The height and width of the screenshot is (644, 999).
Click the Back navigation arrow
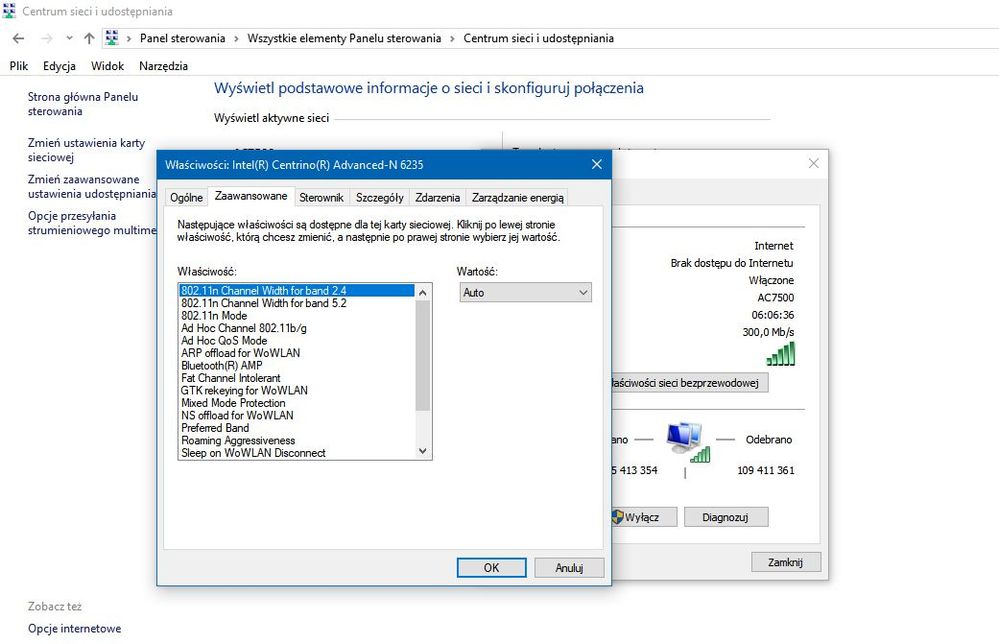tap(18, 39)
